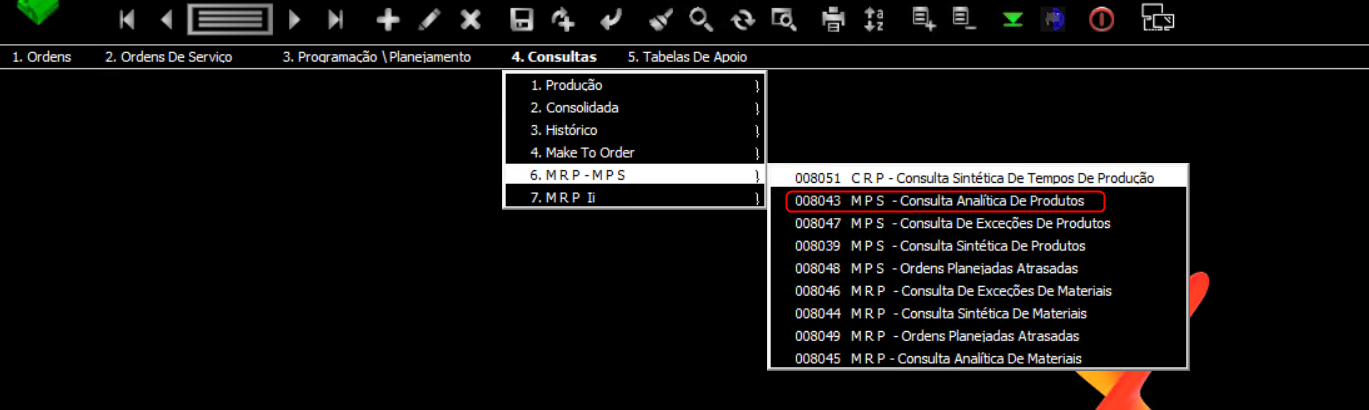Click the red power exit icon
Viewport: 1369px width, 410px height.
(x=1102, y=19)
